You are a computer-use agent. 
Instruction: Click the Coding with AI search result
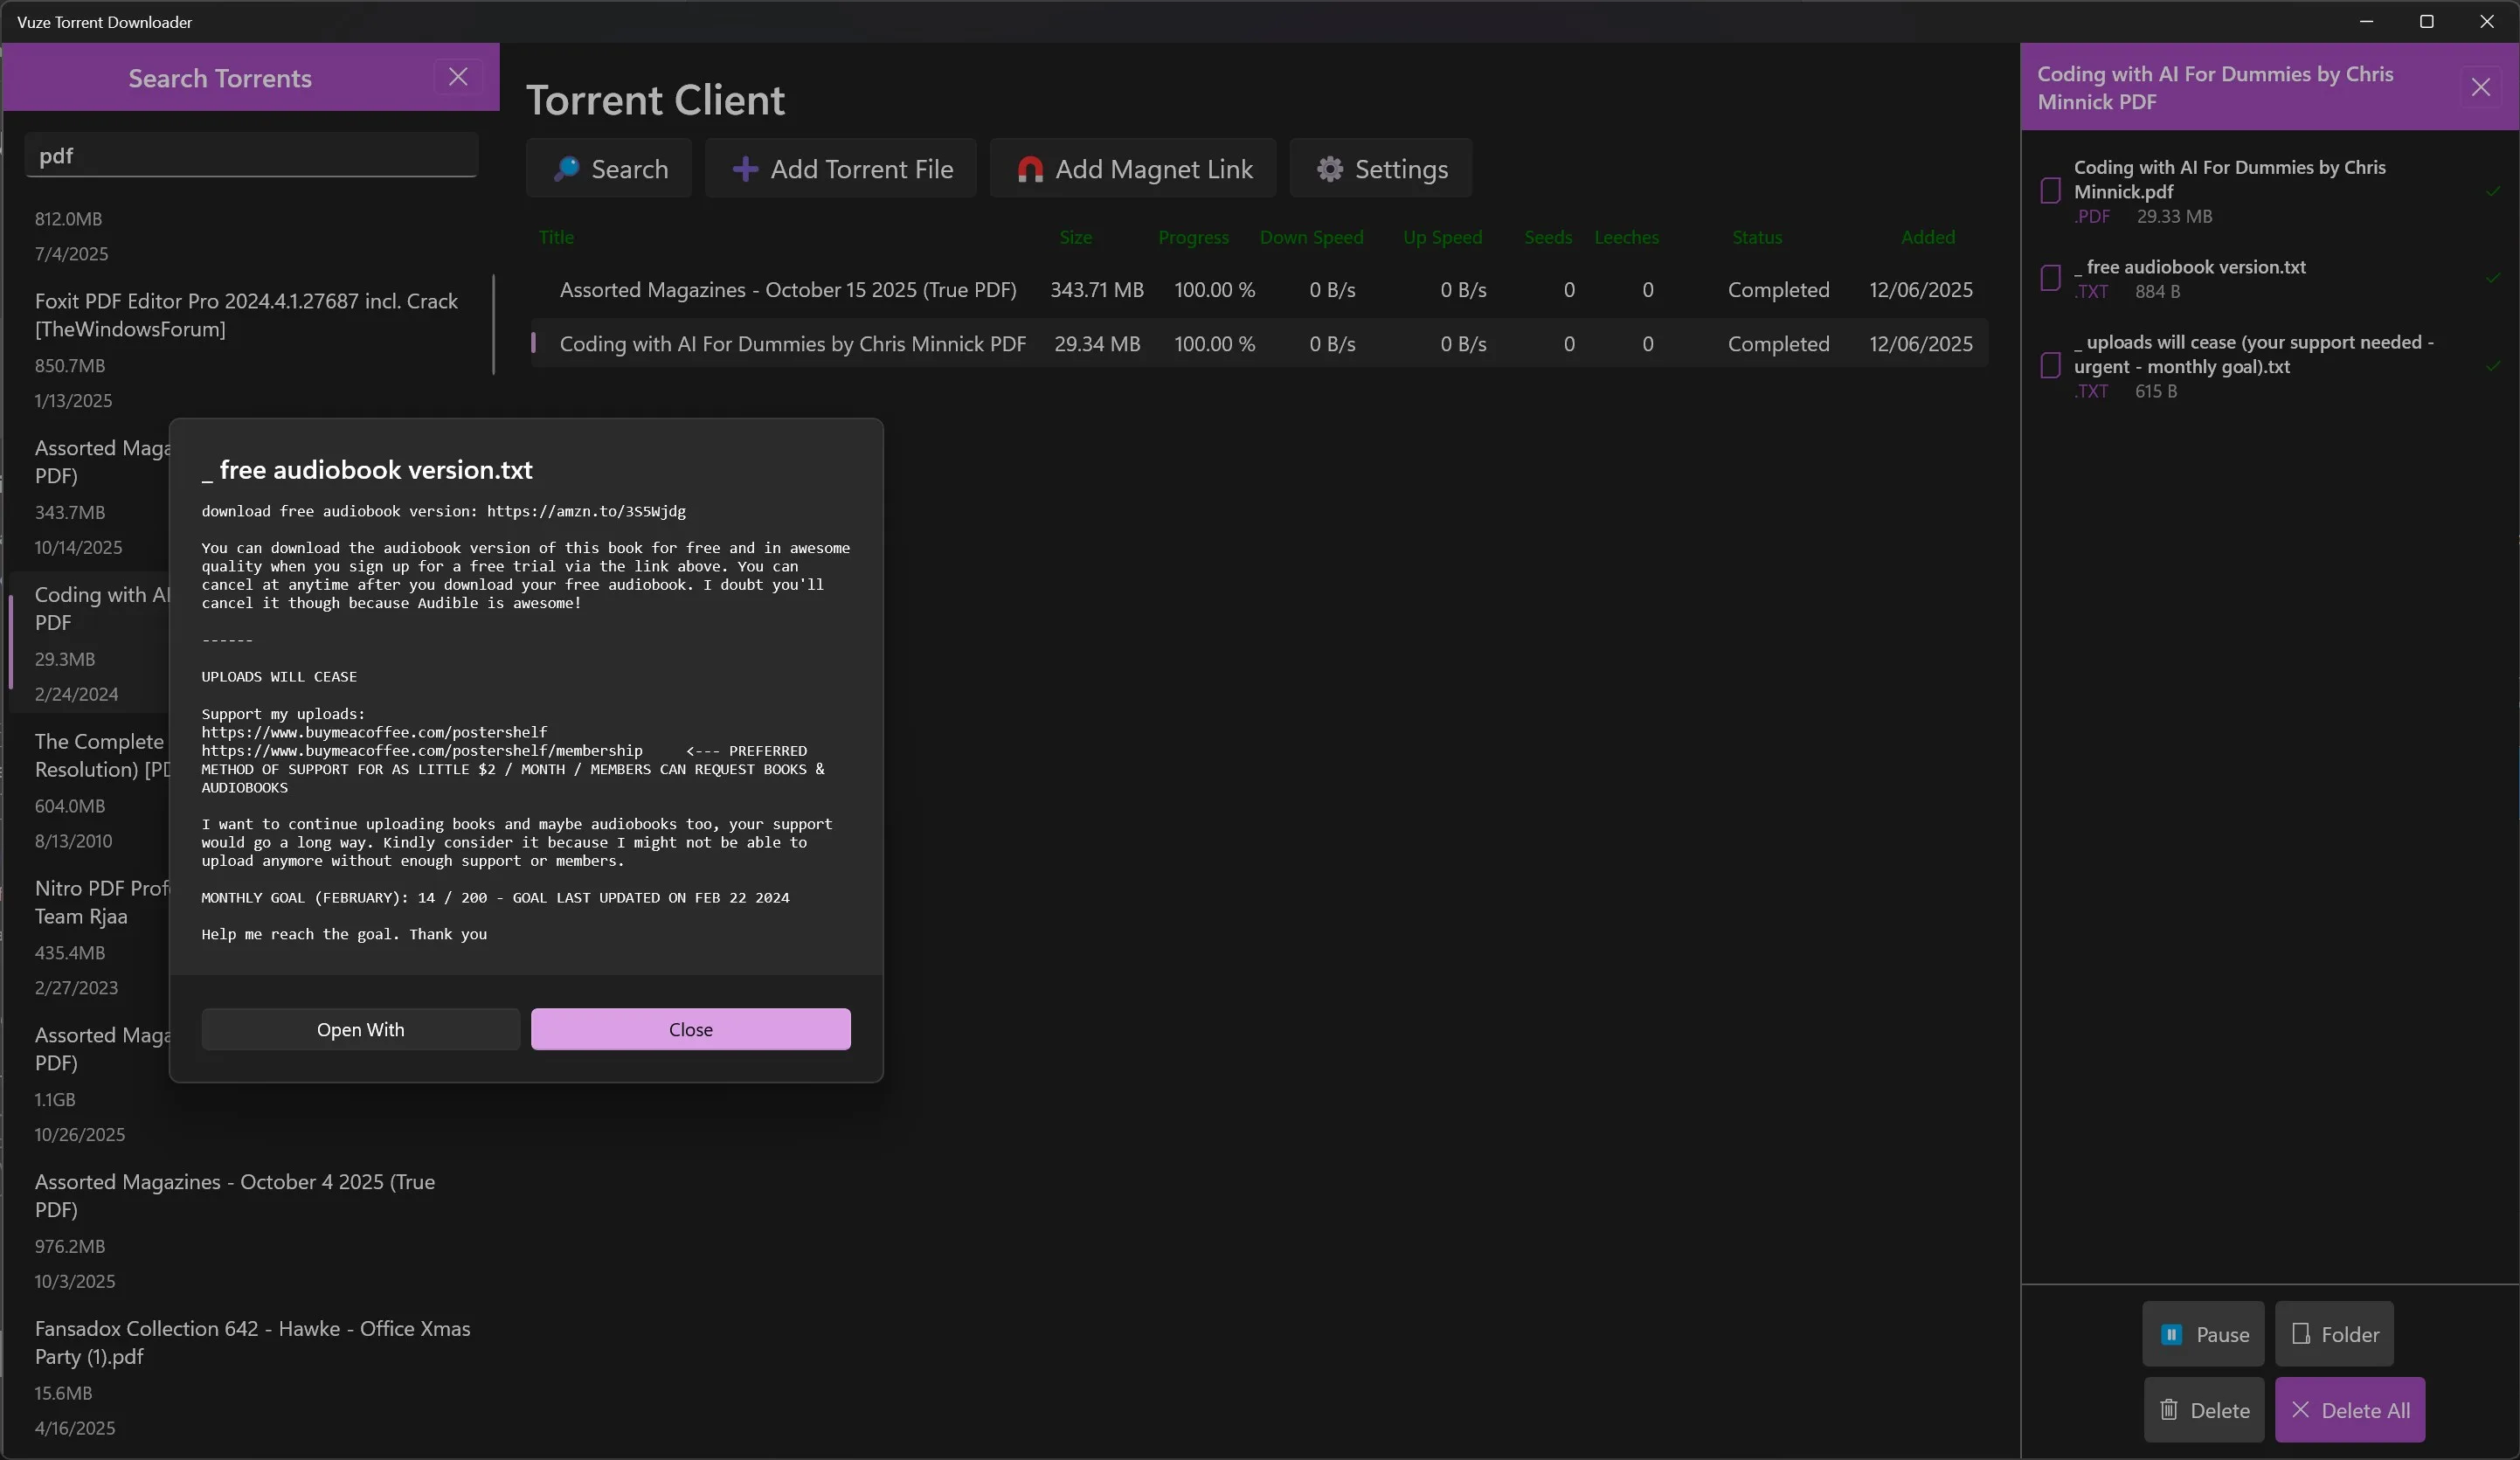click(90, 643)
